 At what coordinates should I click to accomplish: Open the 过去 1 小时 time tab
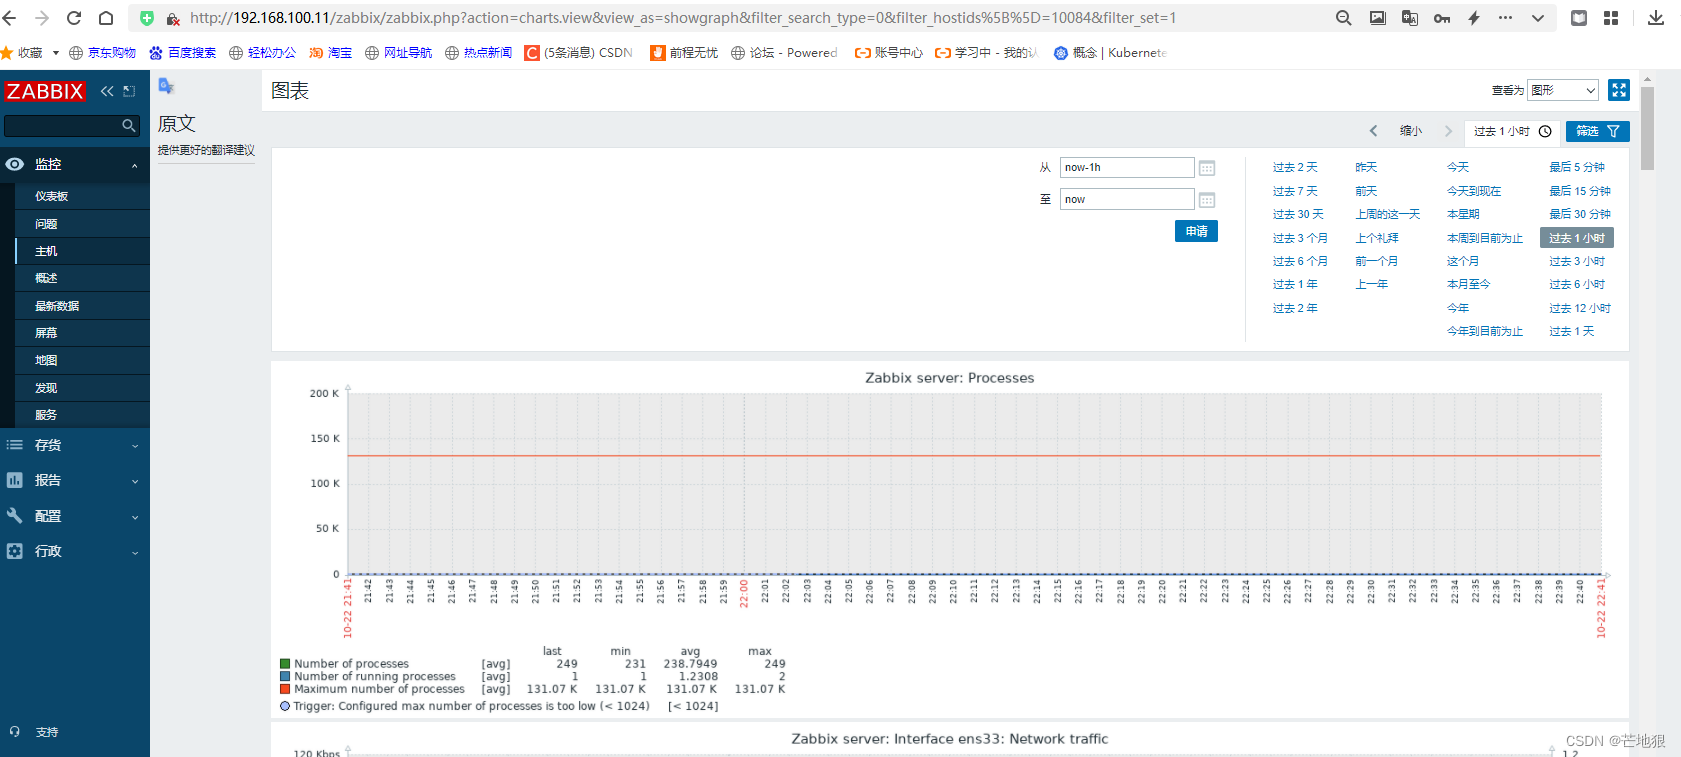point(1512,131)
